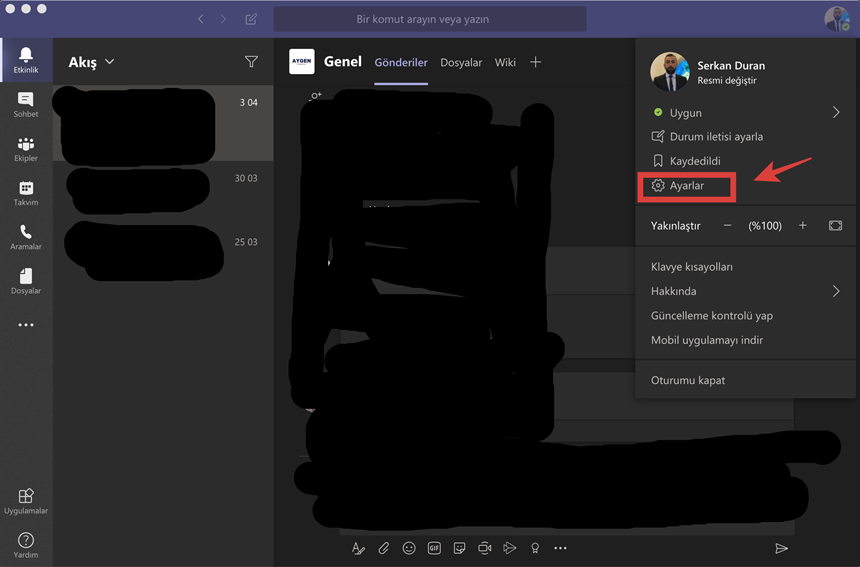Open the Ekipler teams section
This screenshot has width=860, height=567.
[26, 149]
